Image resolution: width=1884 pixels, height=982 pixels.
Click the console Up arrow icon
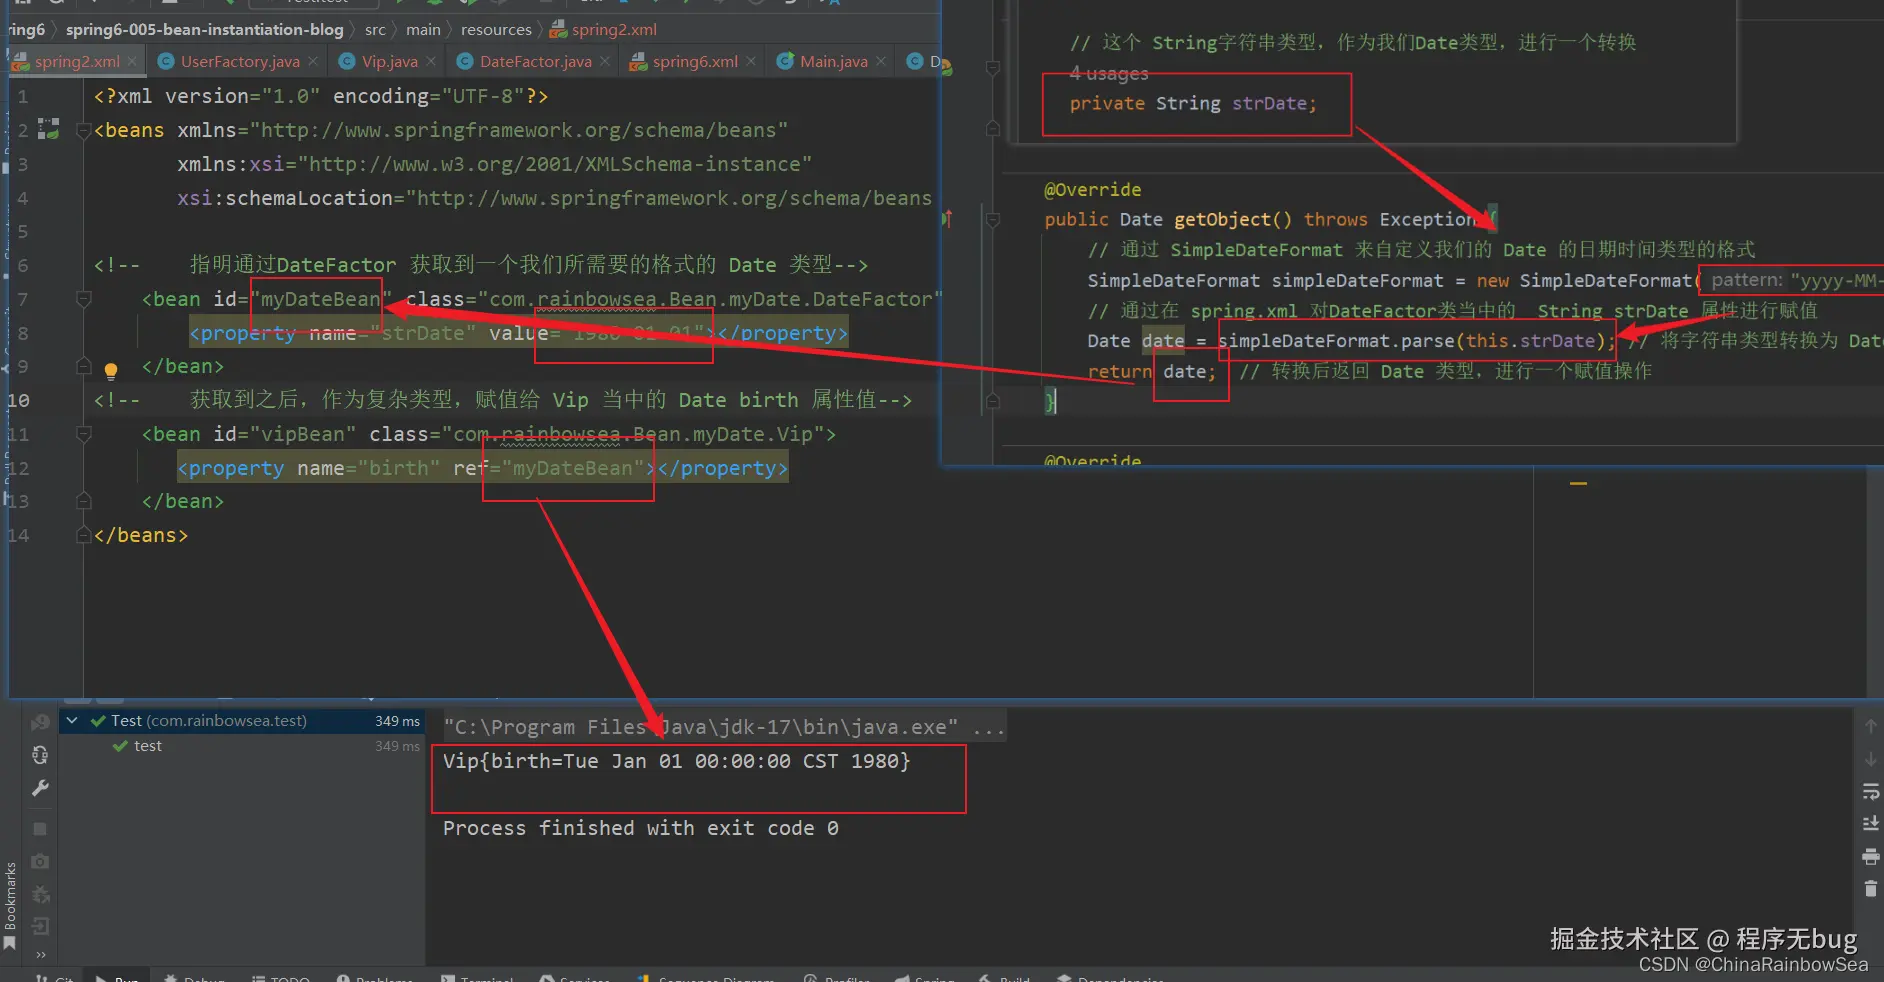pos(1871,726)
